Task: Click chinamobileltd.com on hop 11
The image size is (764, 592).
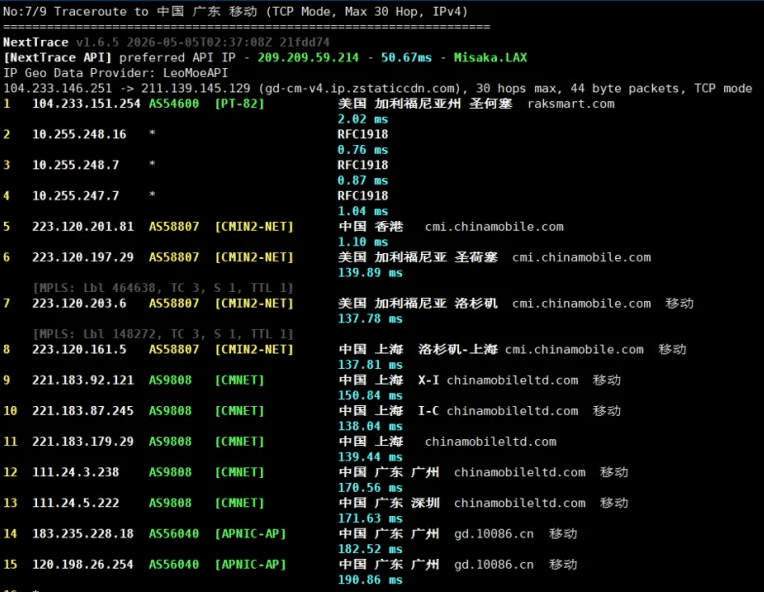Action: pos(491,441)
